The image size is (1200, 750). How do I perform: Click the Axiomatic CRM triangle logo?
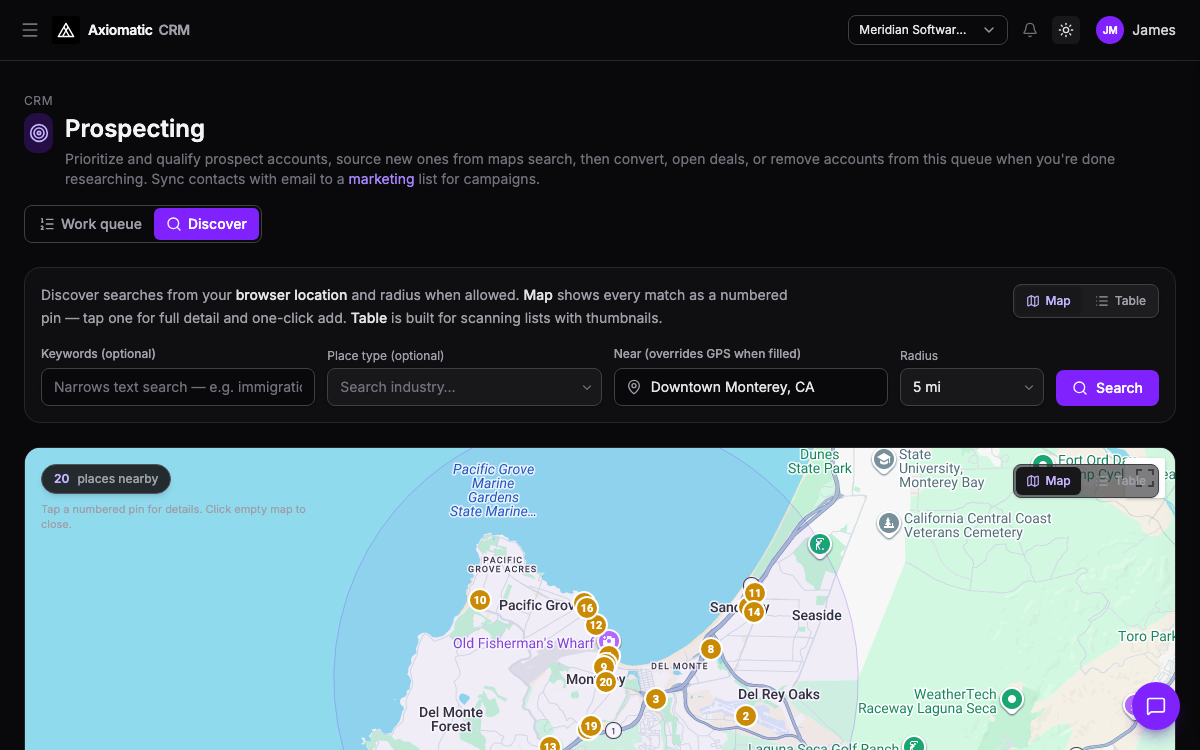click(66, 30)
